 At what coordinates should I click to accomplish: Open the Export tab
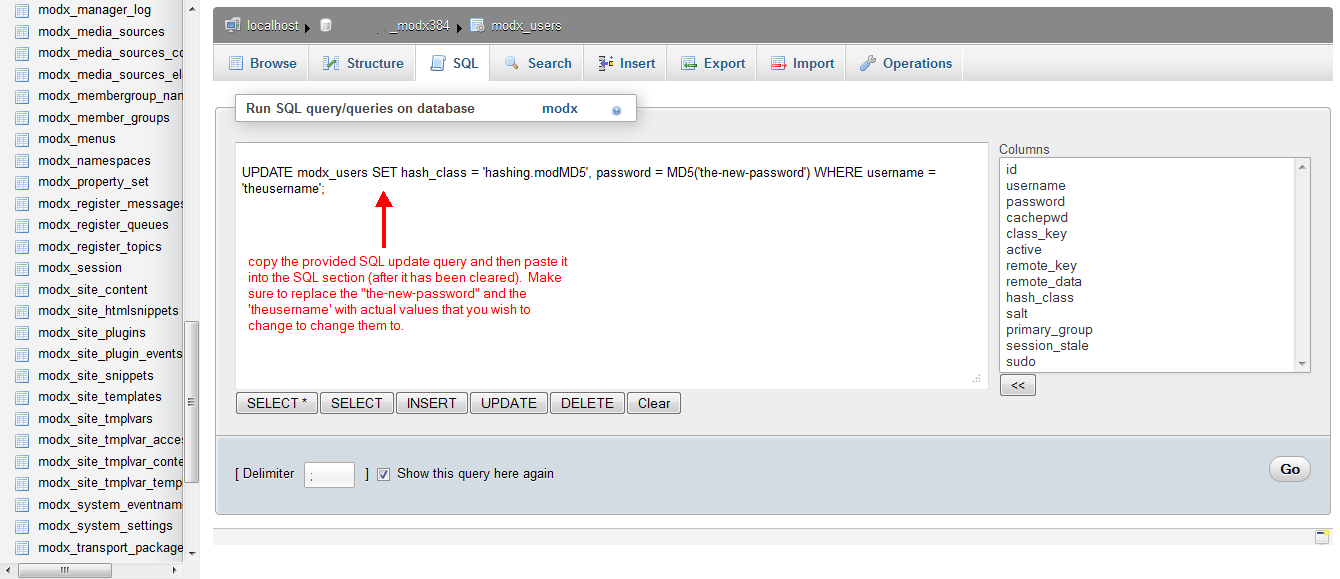(713, 63)
